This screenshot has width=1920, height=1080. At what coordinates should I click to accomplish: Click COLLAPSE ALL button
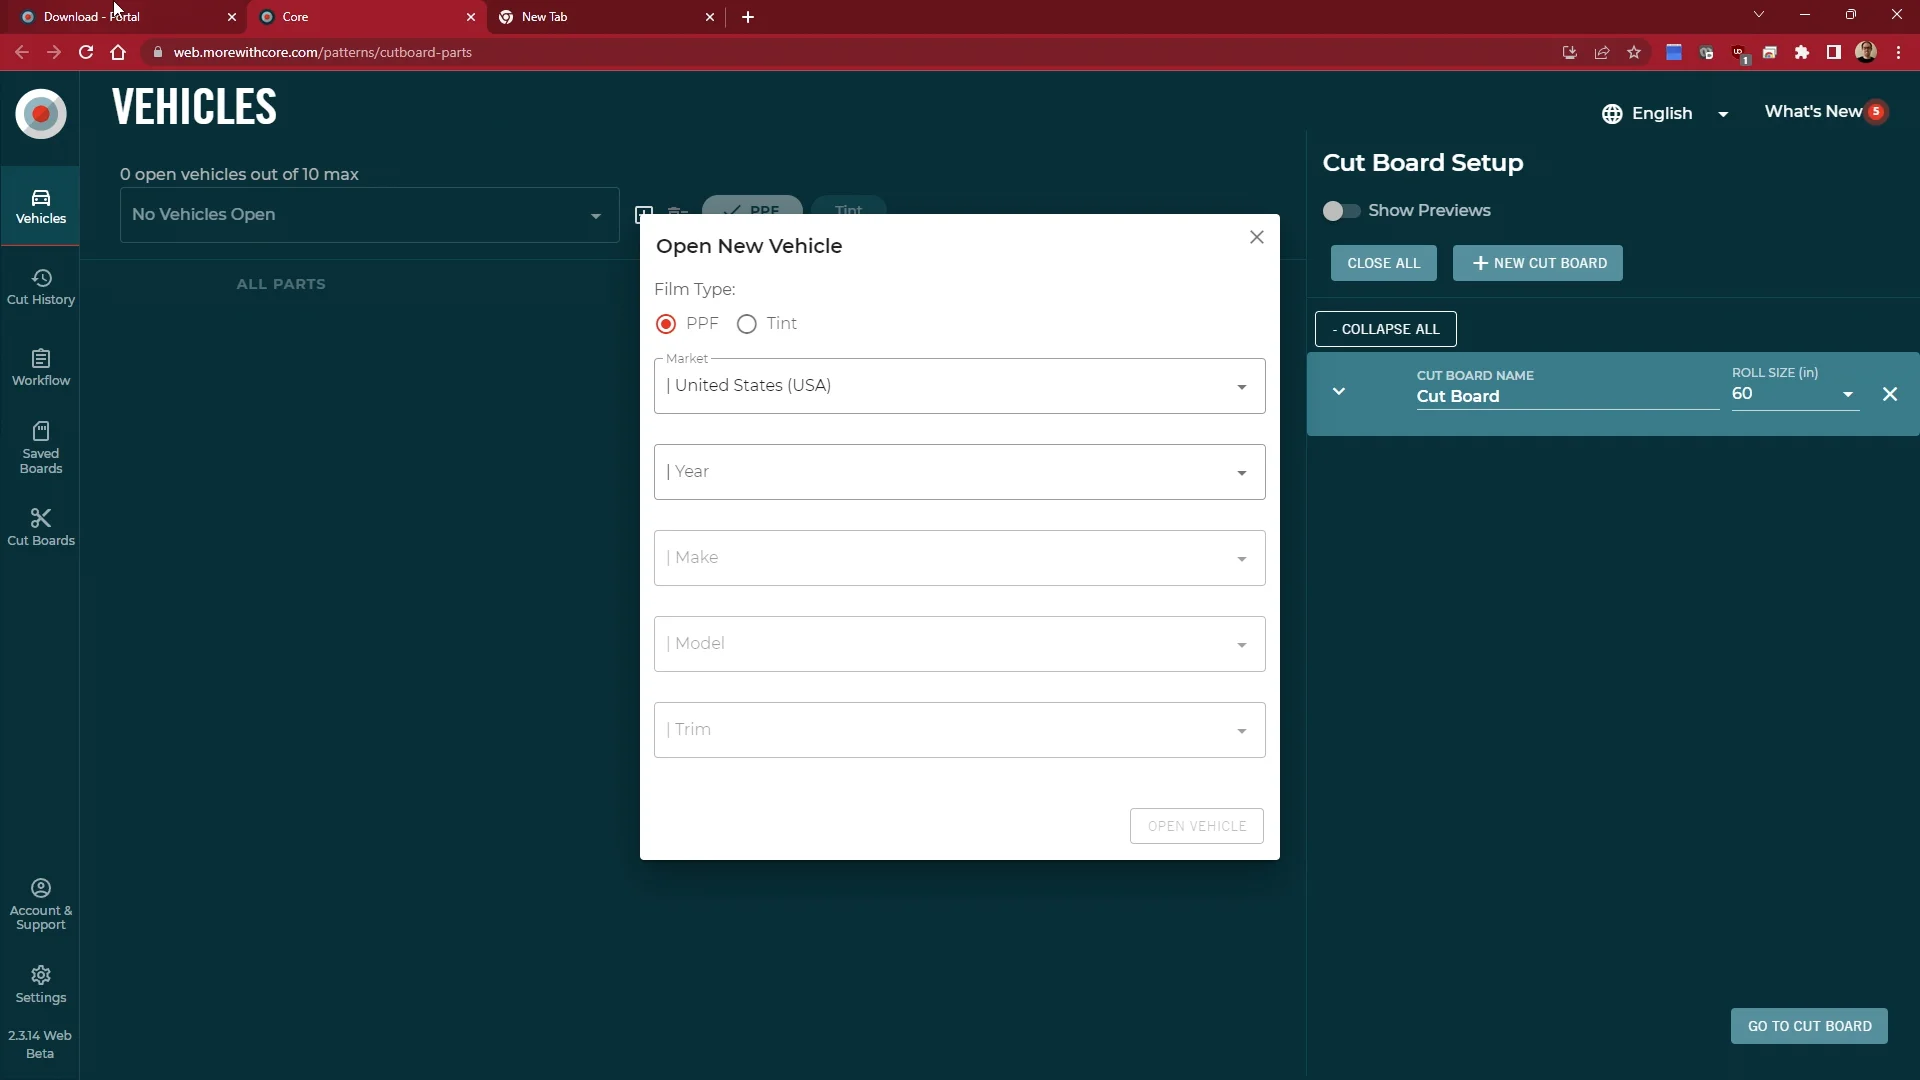[1386, 329]
